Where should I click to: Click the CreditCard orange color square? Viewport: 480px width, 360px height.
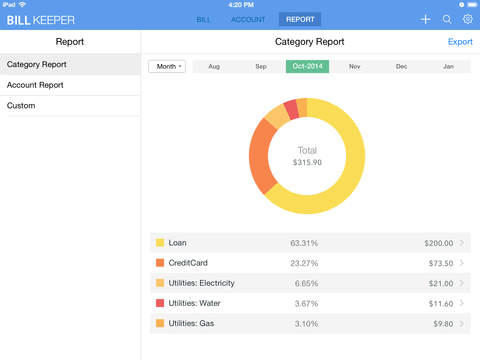tap(160, 263)
